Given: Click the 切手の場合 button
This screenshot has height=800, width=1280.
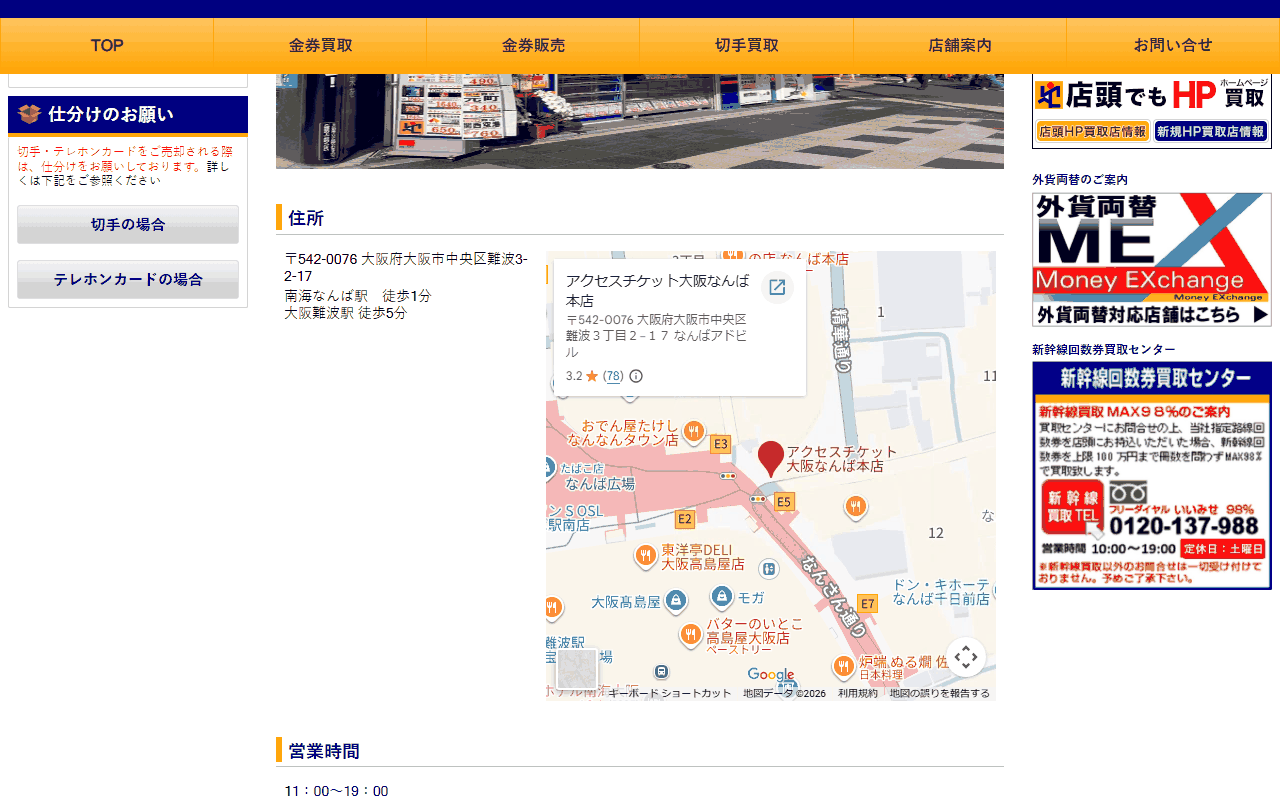Looking at the screenshot, I should click(128, 224).
